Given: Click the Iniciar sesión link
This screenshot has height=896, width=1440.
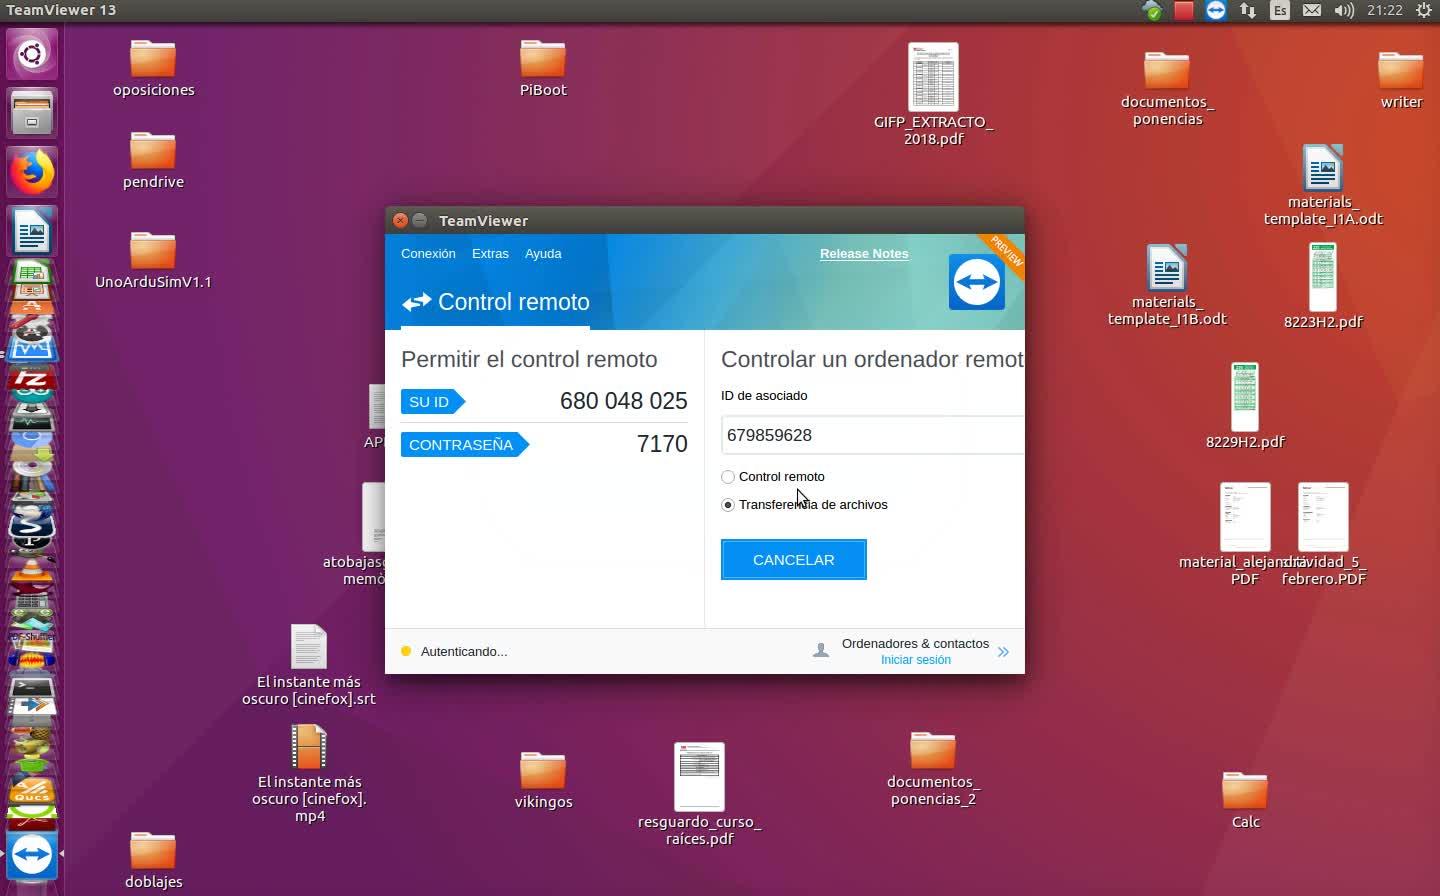Looking at the screenshot, I should click(x=916, y=660).
